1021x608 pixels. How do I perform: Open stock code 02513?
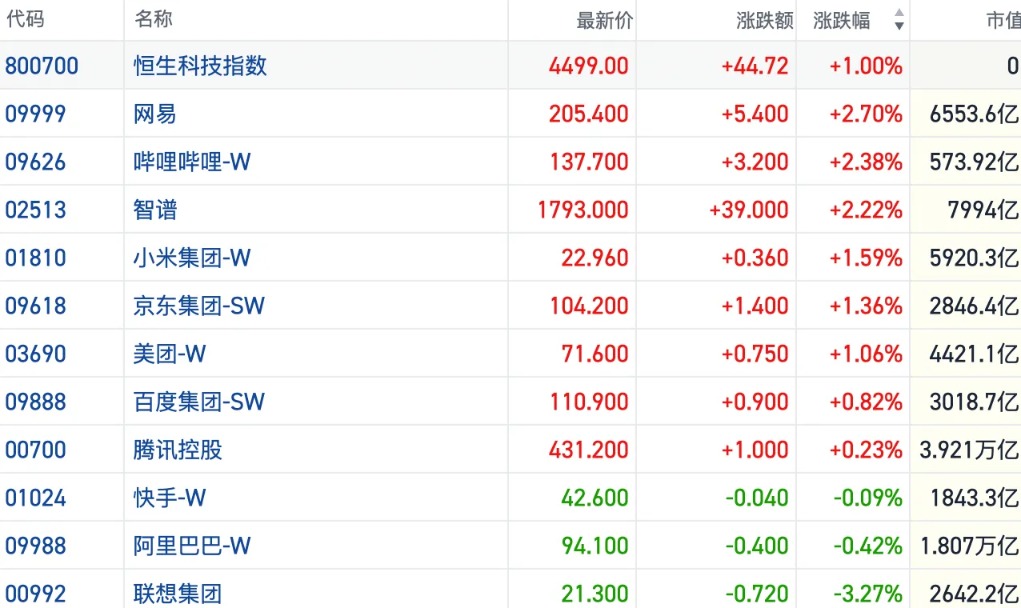pos(36,210)
